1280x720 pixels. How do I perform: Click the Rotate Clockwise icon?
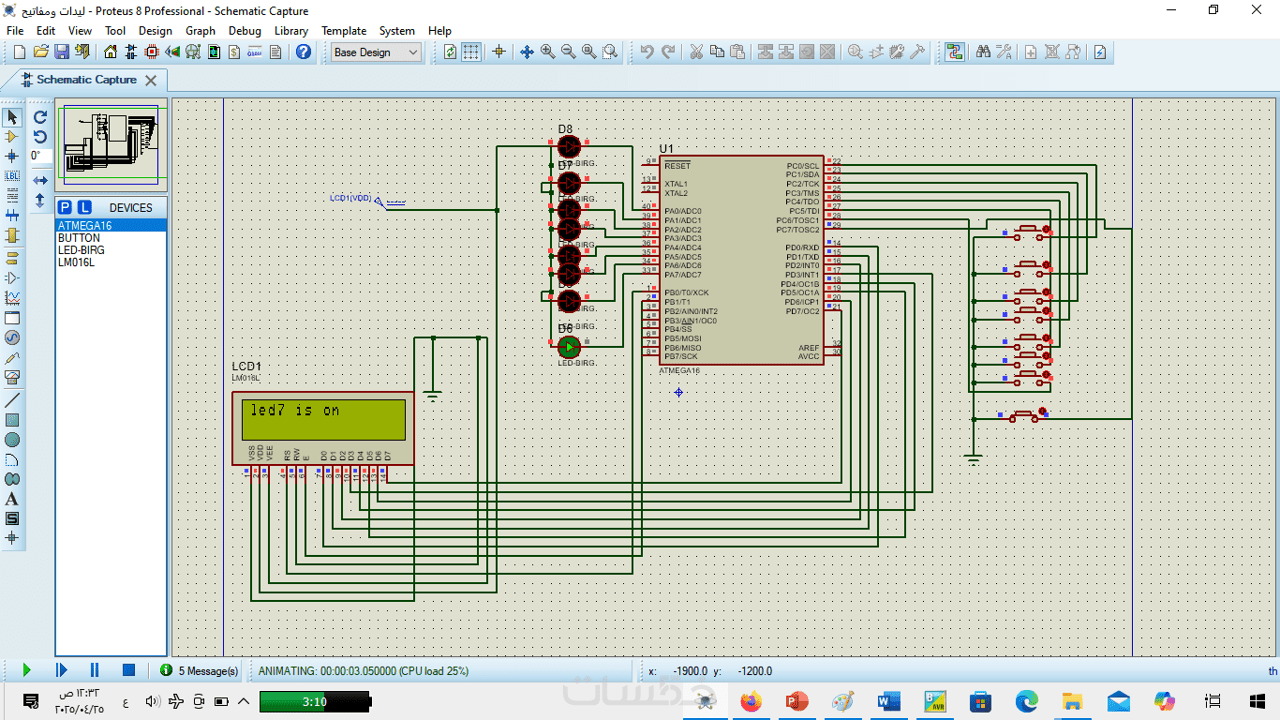[x=40, y=117]
